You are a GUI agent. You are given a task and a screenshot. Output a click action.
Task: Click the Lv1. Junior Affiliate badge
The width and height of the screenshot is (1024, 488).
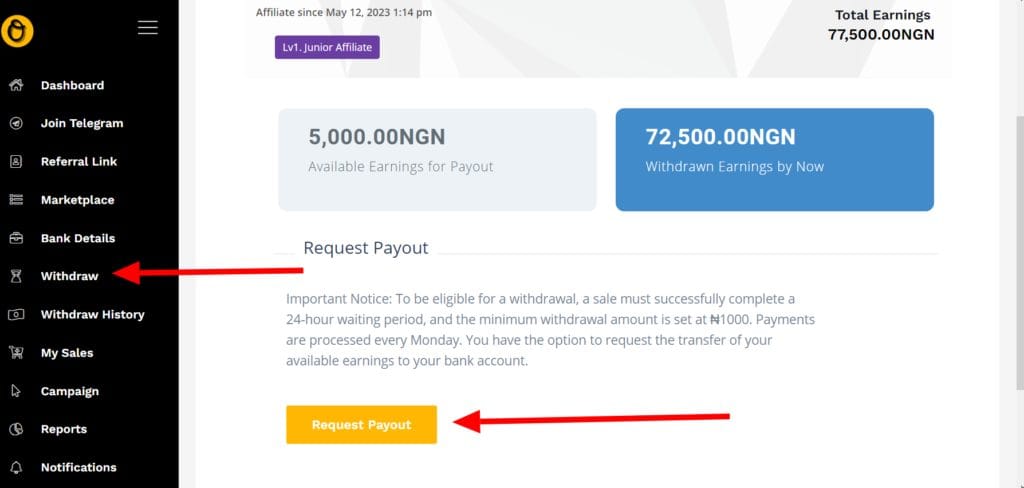[x=327, y=47]
